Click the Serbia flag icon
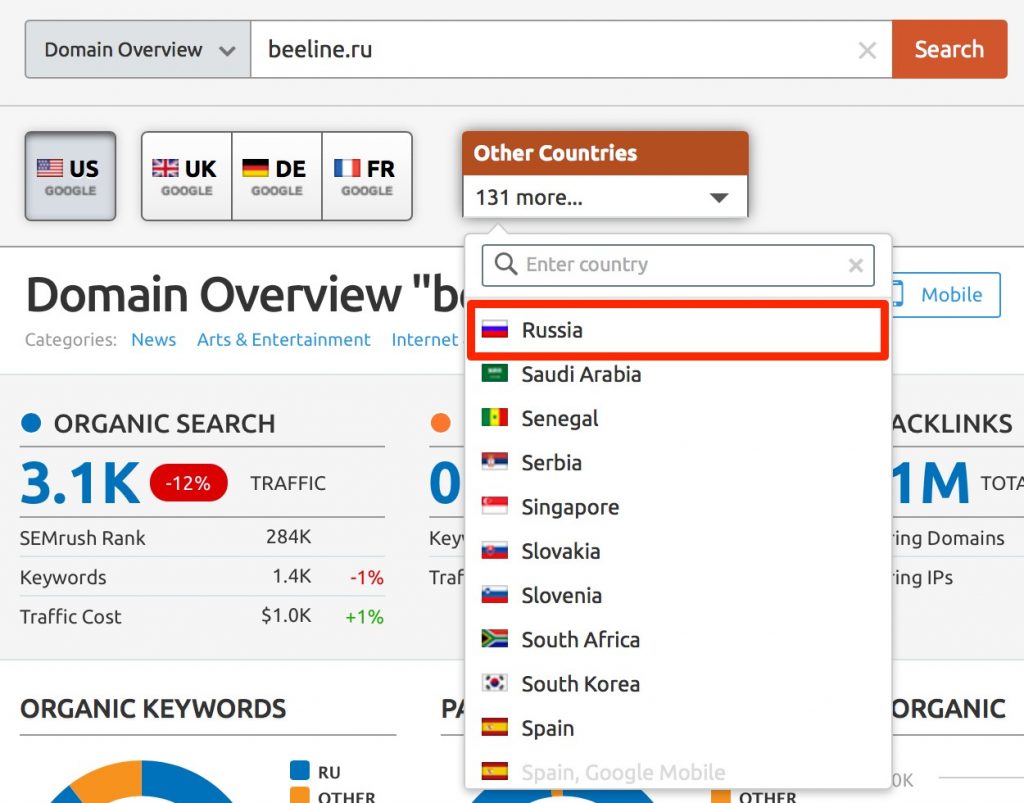Viewport: 1024px width, 803px height. tap(494, 462)
